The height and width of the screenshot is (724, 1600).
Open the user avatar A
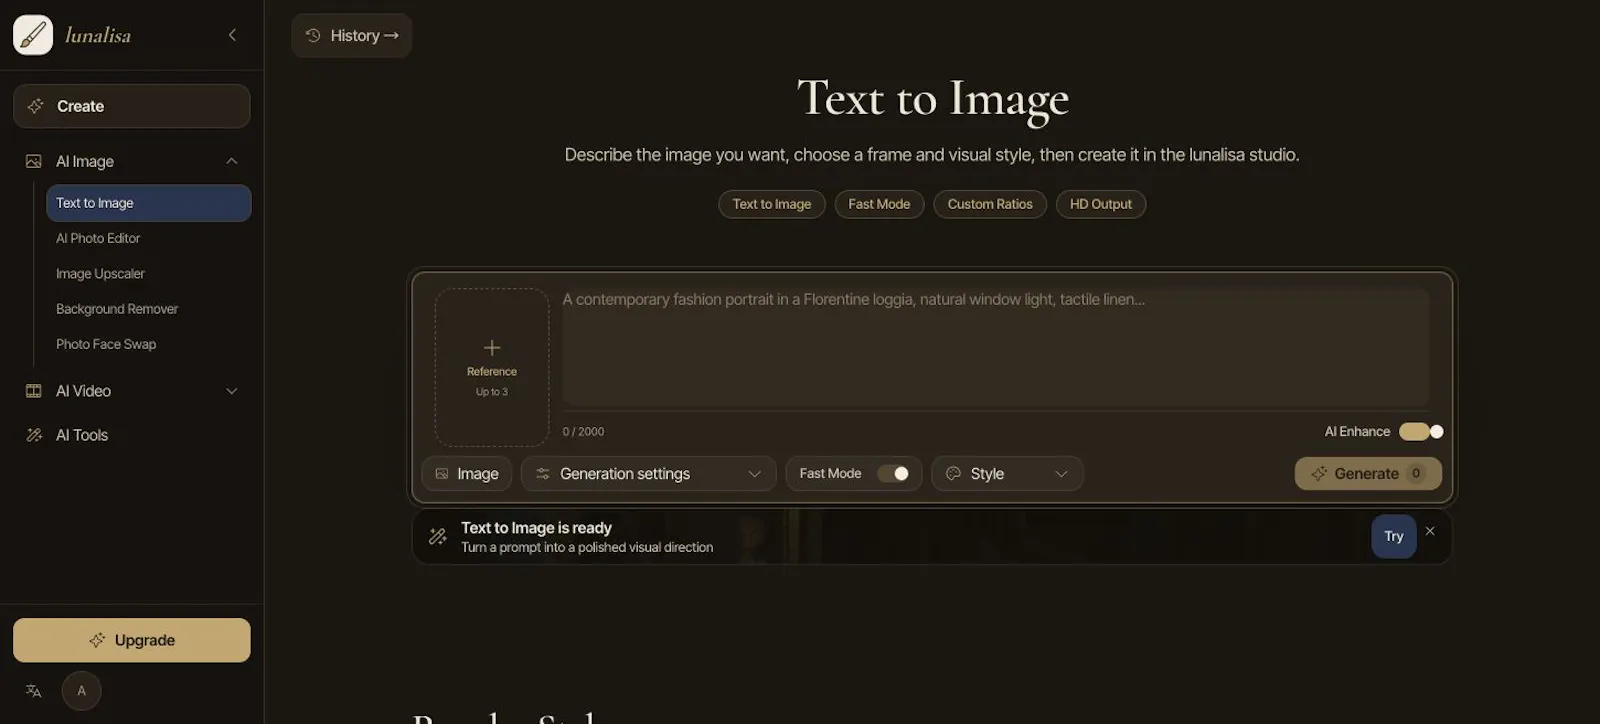[82, 691]
